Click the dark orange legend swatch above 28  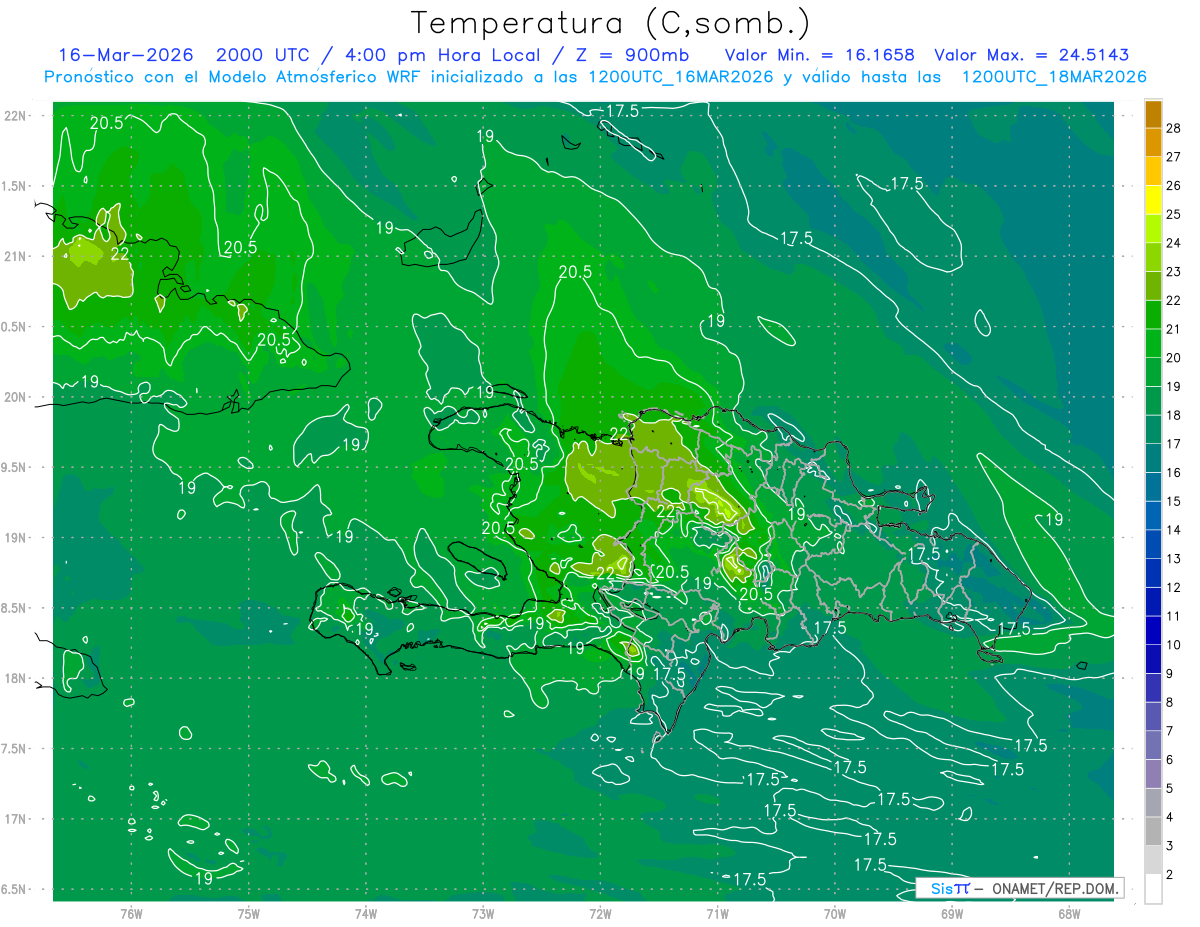pos(1153,114)
